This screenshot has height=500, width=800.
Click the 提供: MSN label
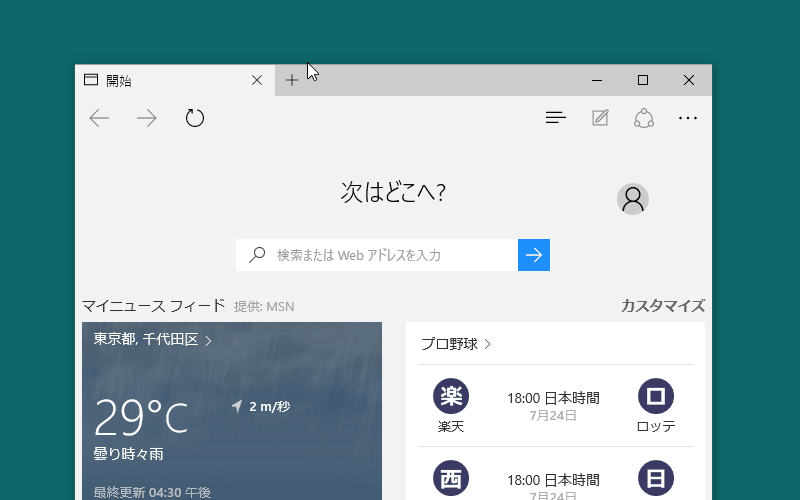[x=264, y=307]
